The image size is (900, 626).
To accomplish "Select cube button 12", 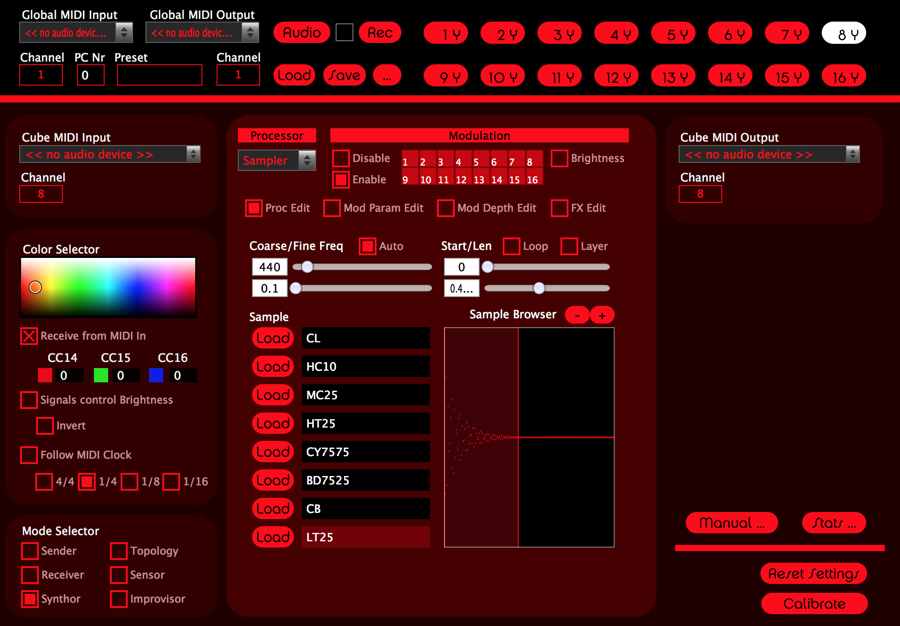I will pos(616,76).
